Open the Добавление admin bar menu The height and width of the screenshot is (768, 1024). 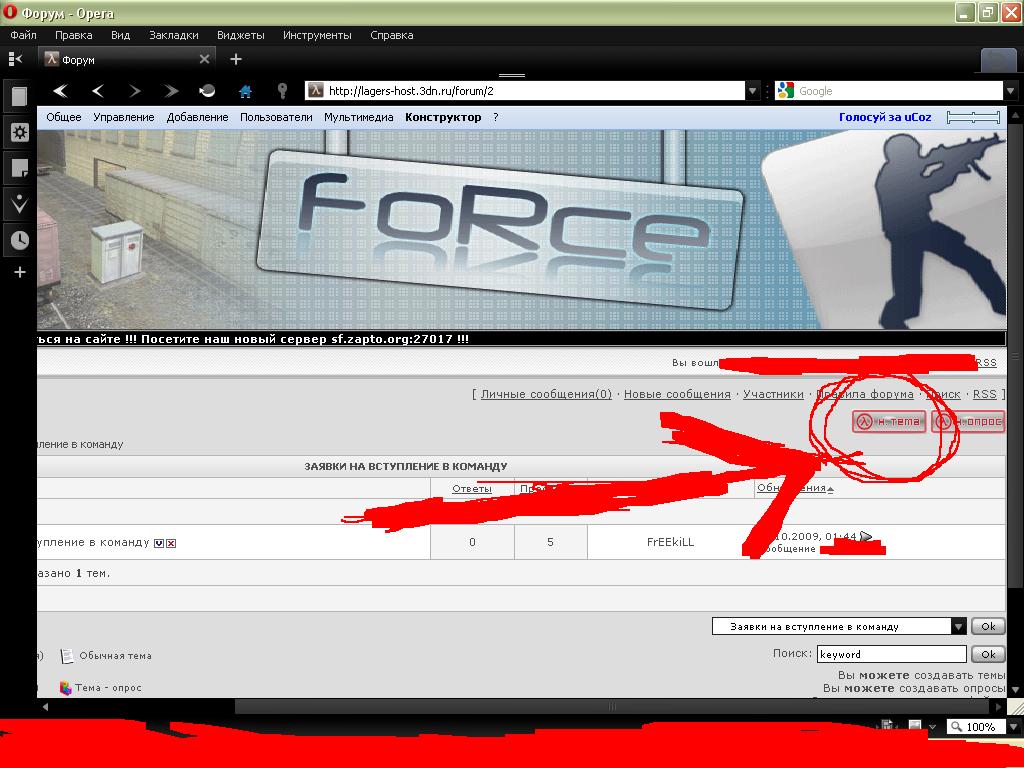197,118
